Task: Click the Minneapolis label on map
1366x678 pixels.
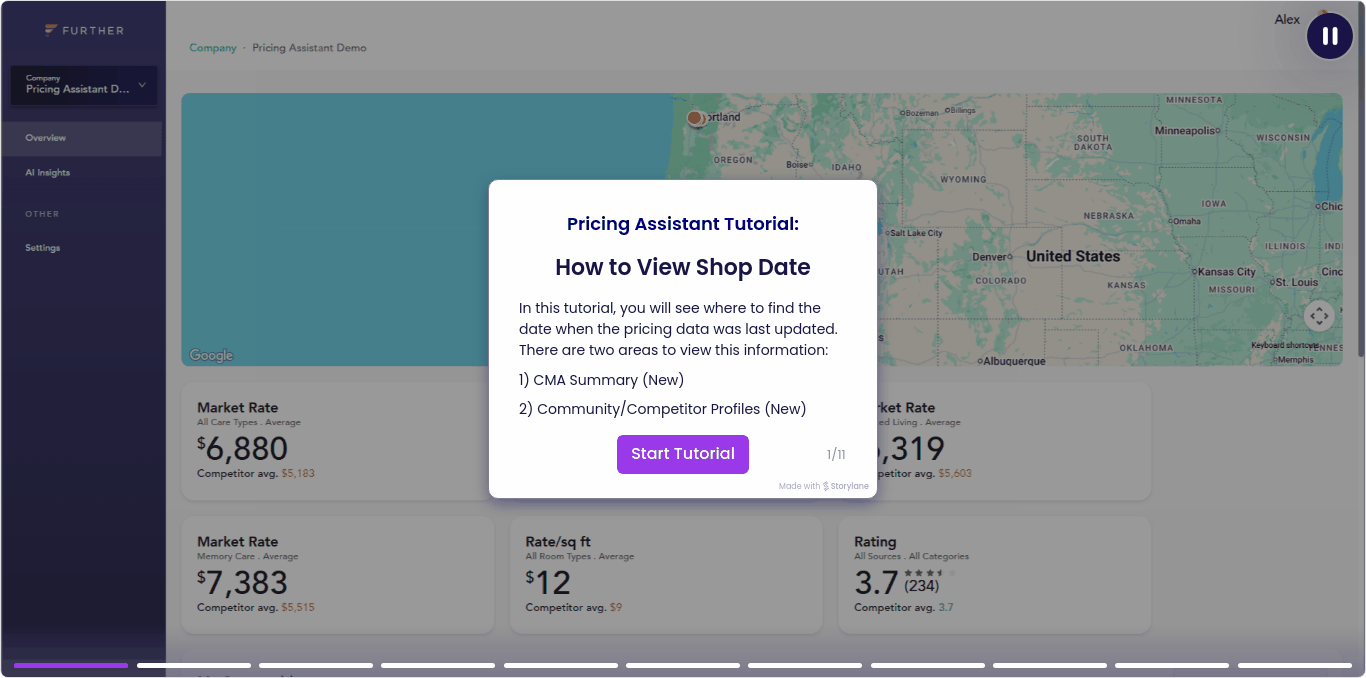Action: 1187,130
